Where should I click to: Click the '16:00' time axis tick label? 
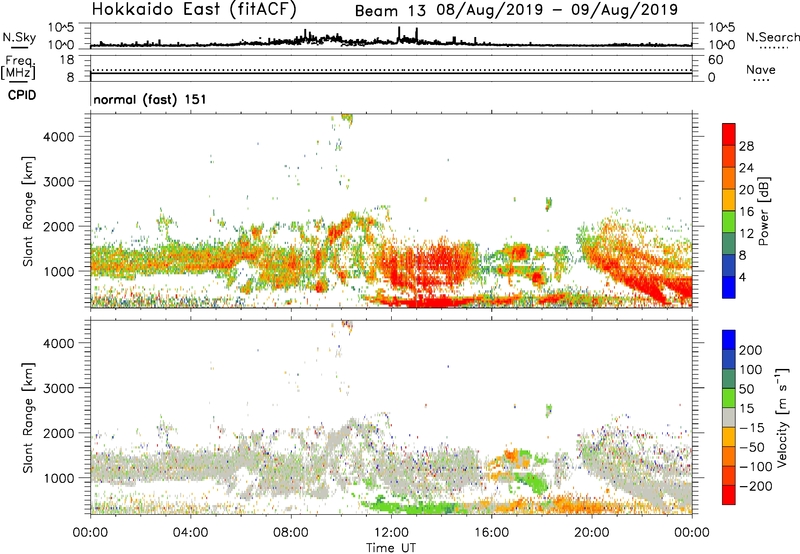click(491, 533)
